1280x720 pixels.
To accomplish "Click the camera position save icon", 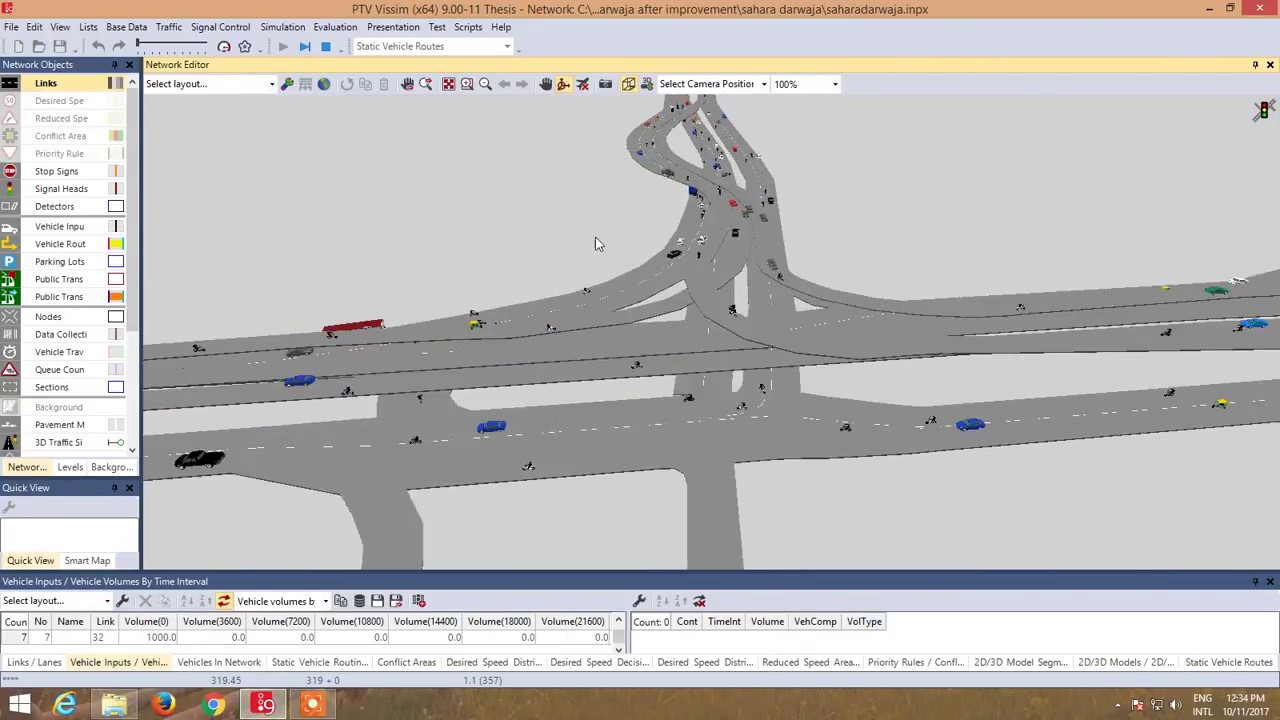I will click(605, 84).
